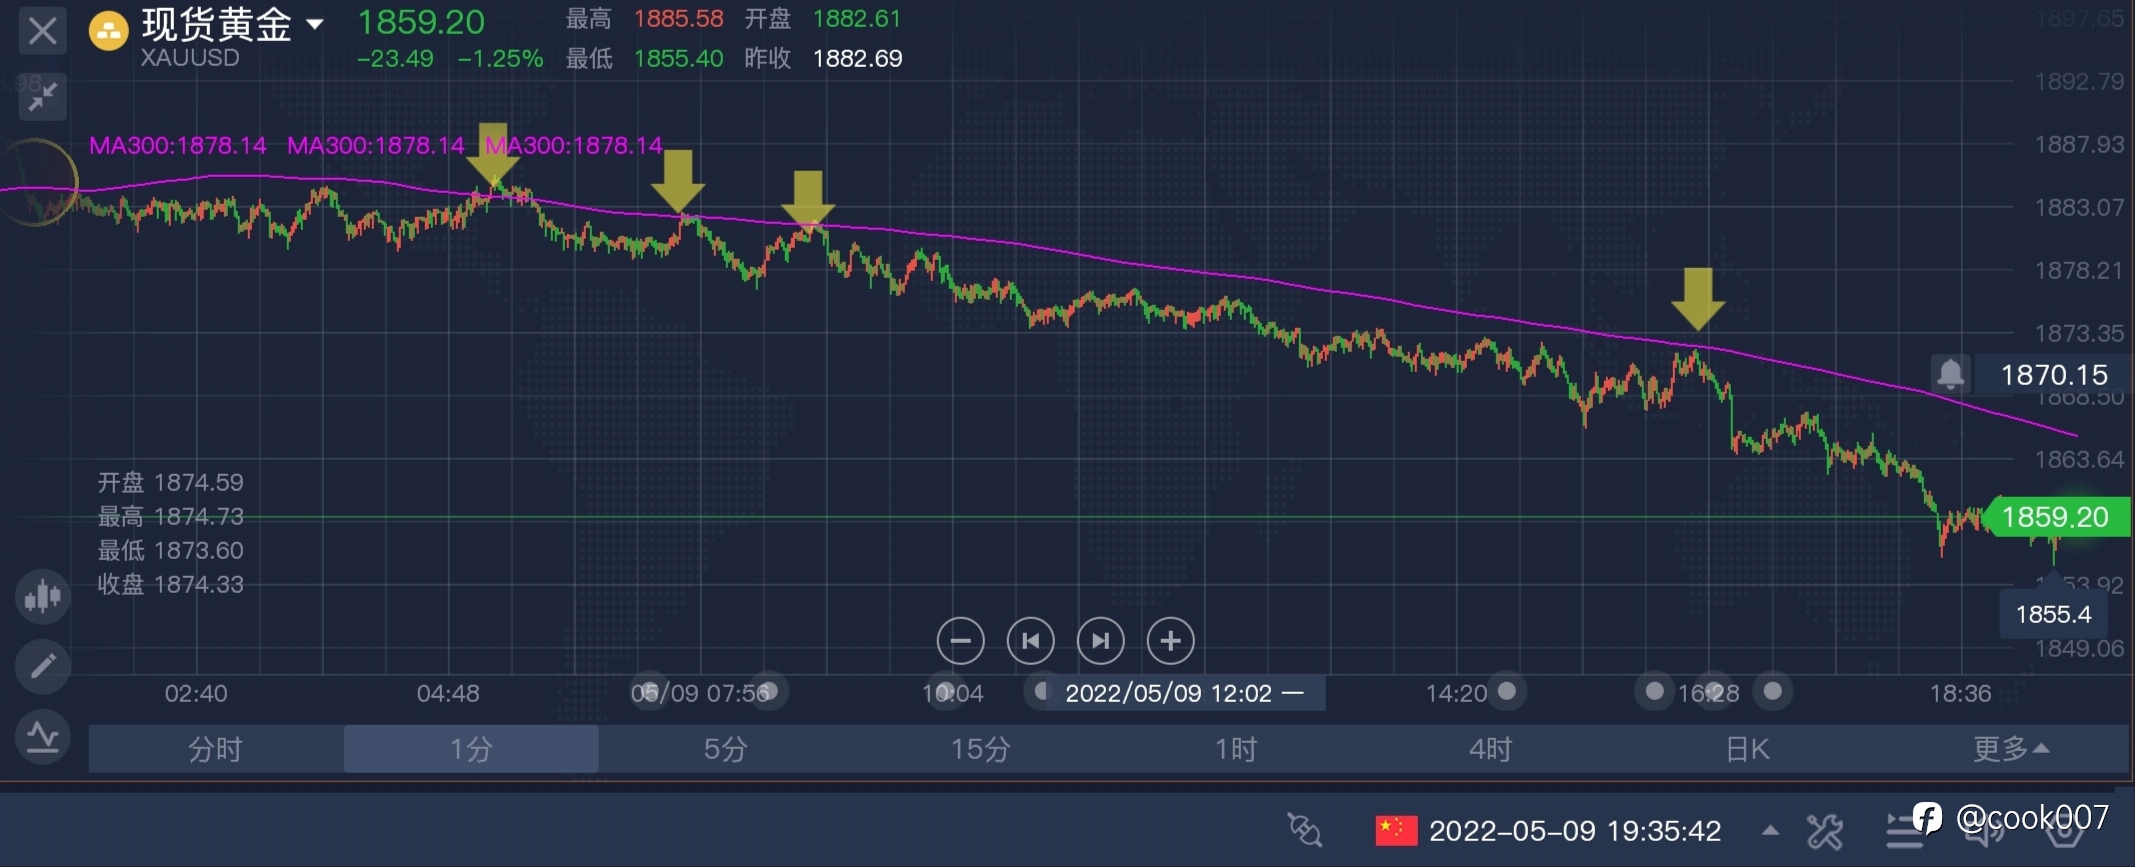Select the 日K timeframe
Viewport: 2135px width, 867px height.
point(1747,749)
